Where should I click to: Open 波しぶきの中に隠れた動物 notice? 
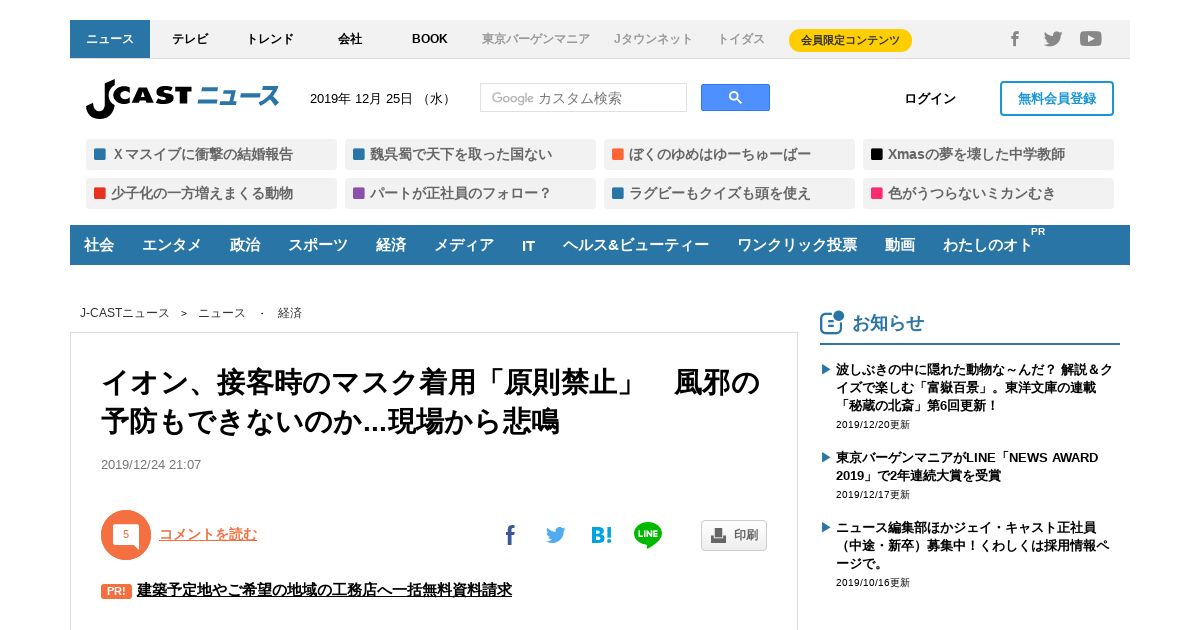coord(974,387)
